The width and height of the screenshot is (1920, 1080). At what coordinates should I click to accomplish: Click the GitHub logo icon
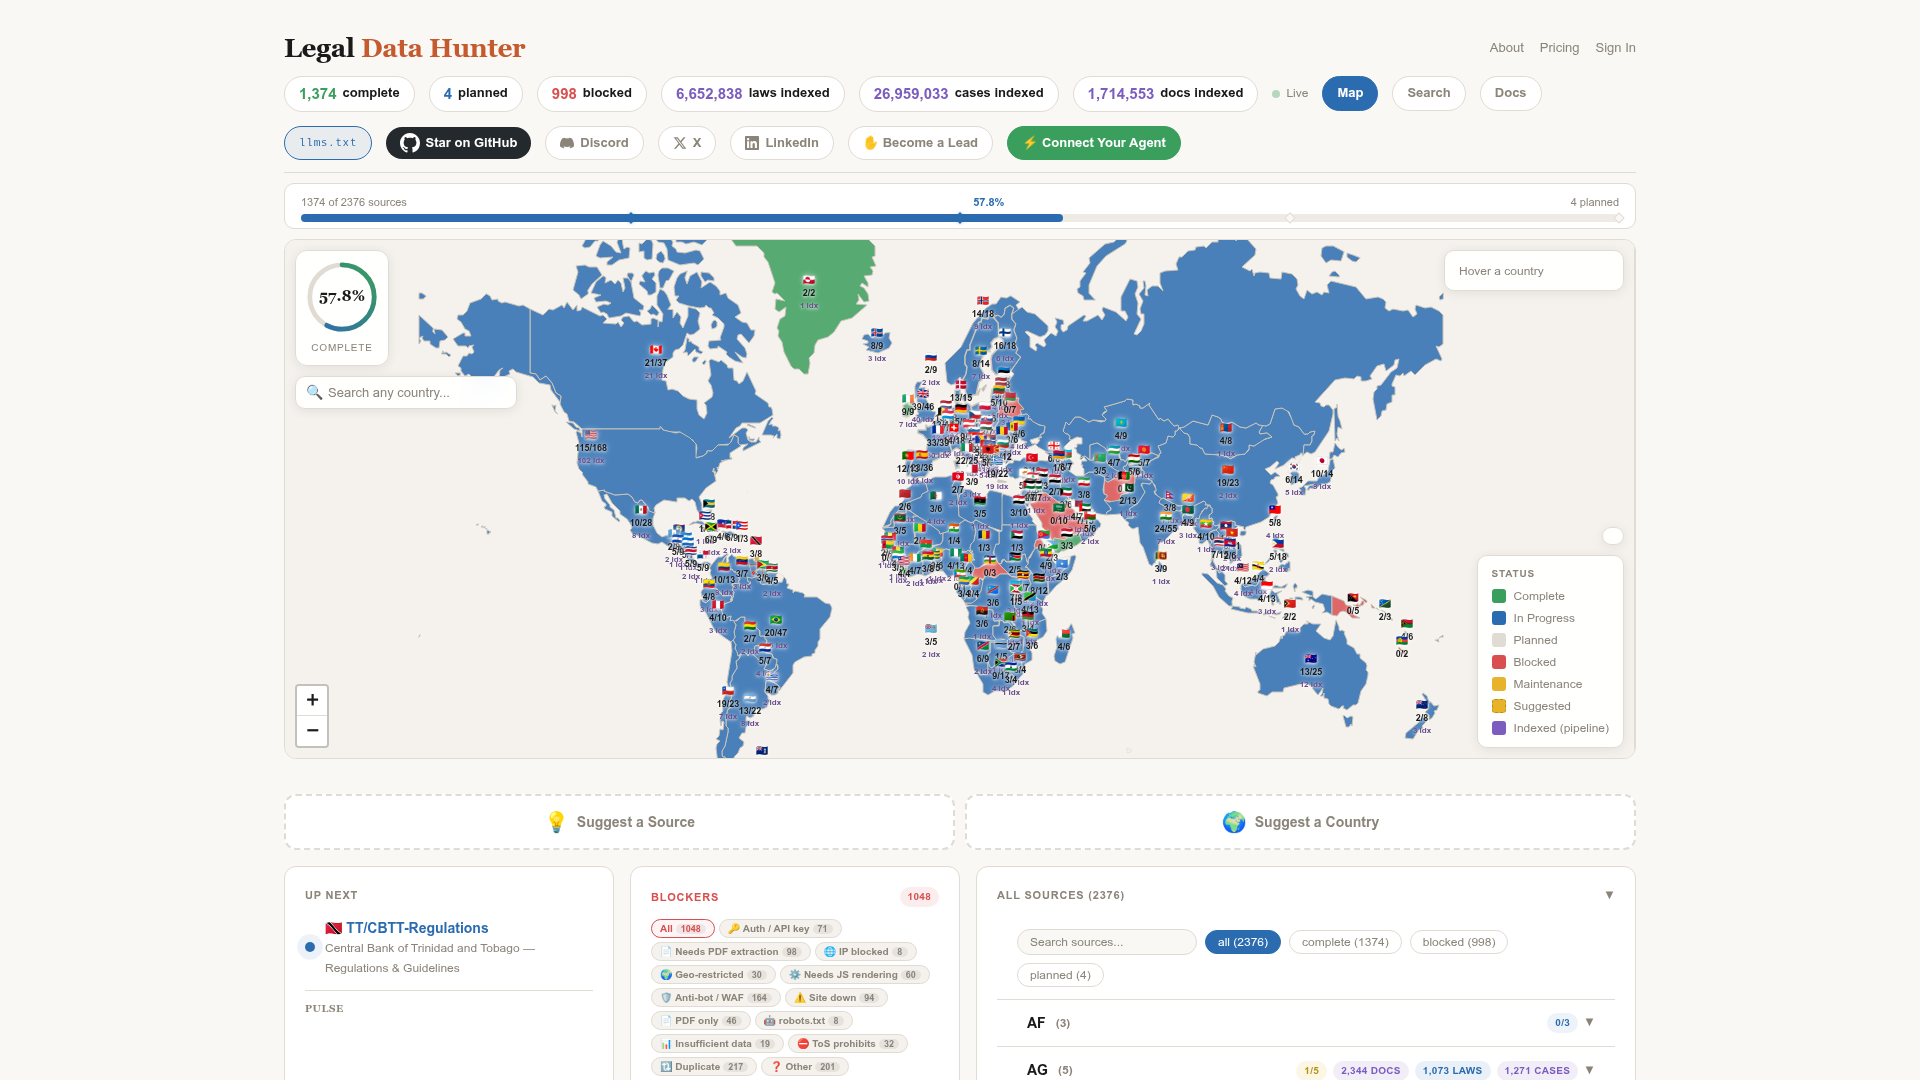(x=410, y=143)
